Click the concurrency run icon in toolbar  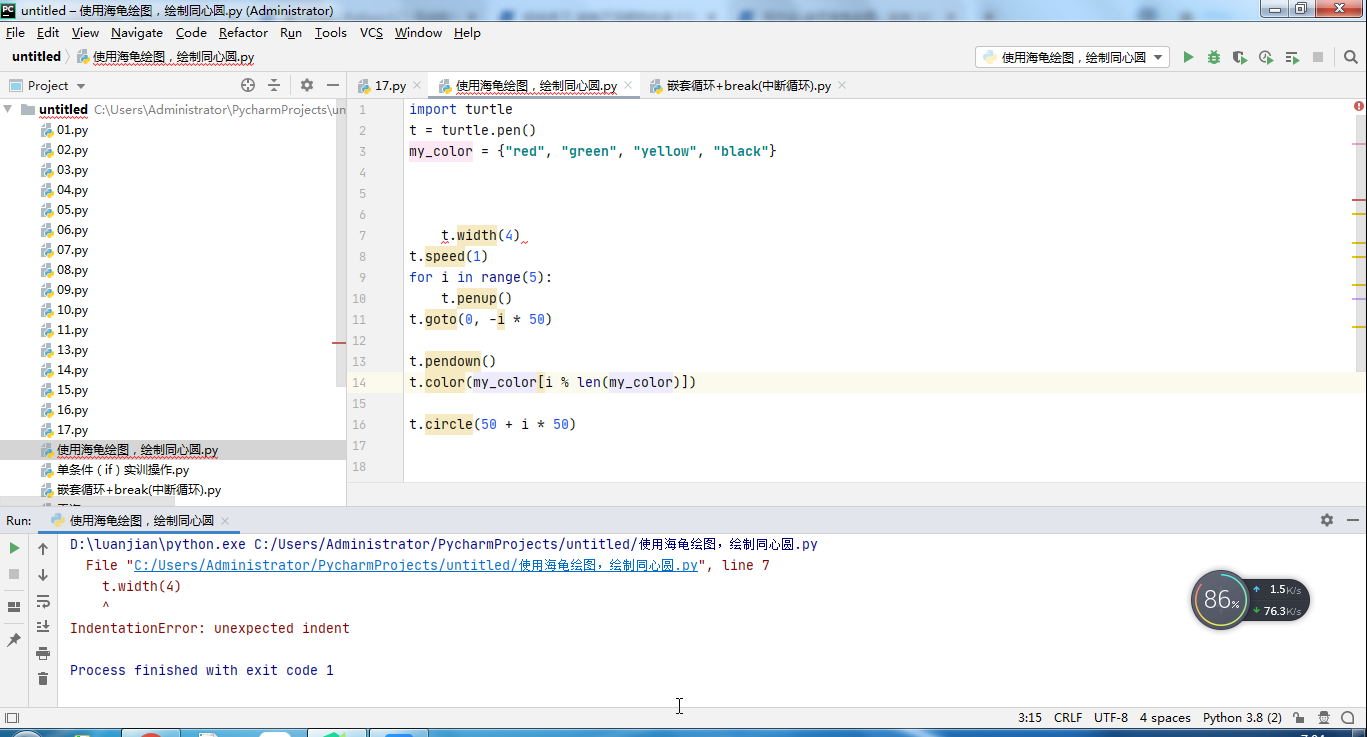(x=1292, y=58)
